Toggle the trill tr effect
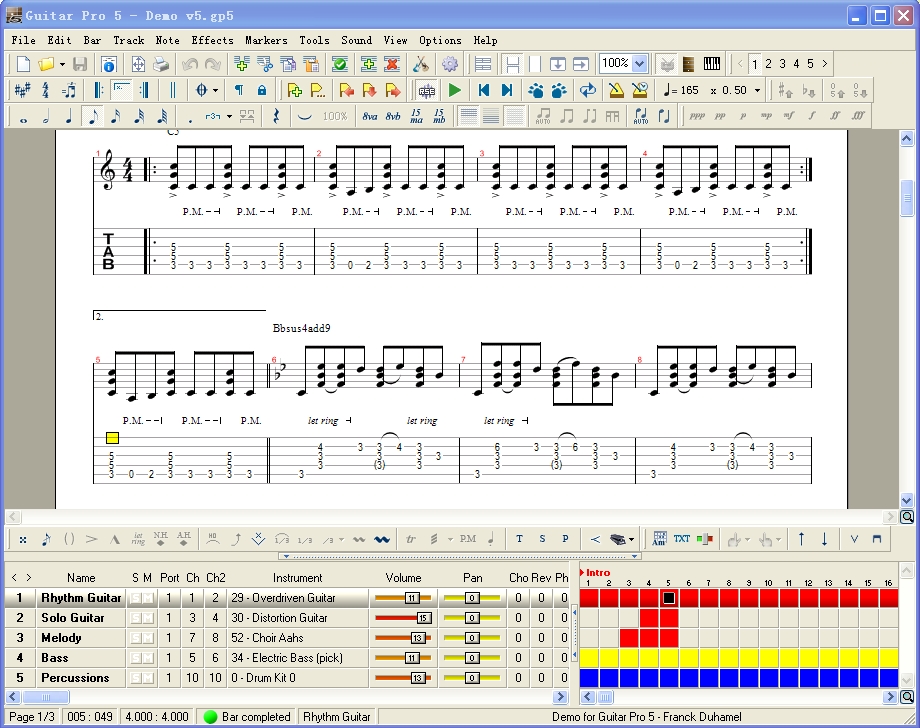920x728 pixels. [411, 539]
